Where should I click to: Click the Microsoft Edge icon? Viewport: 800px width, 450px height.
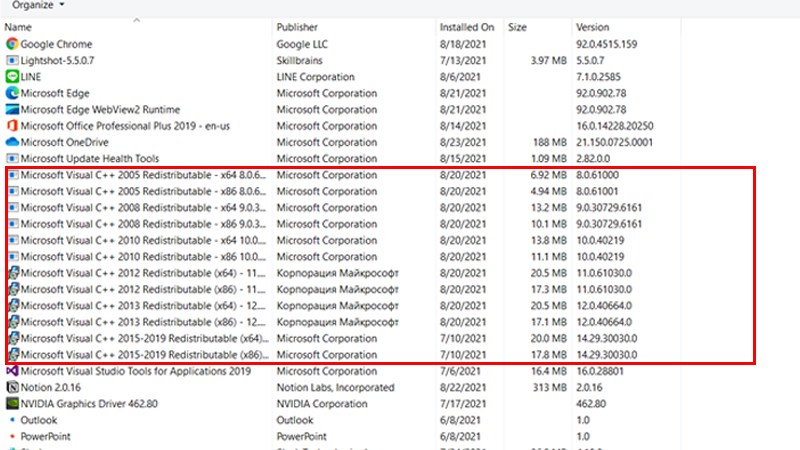click(x=12, y=93)
